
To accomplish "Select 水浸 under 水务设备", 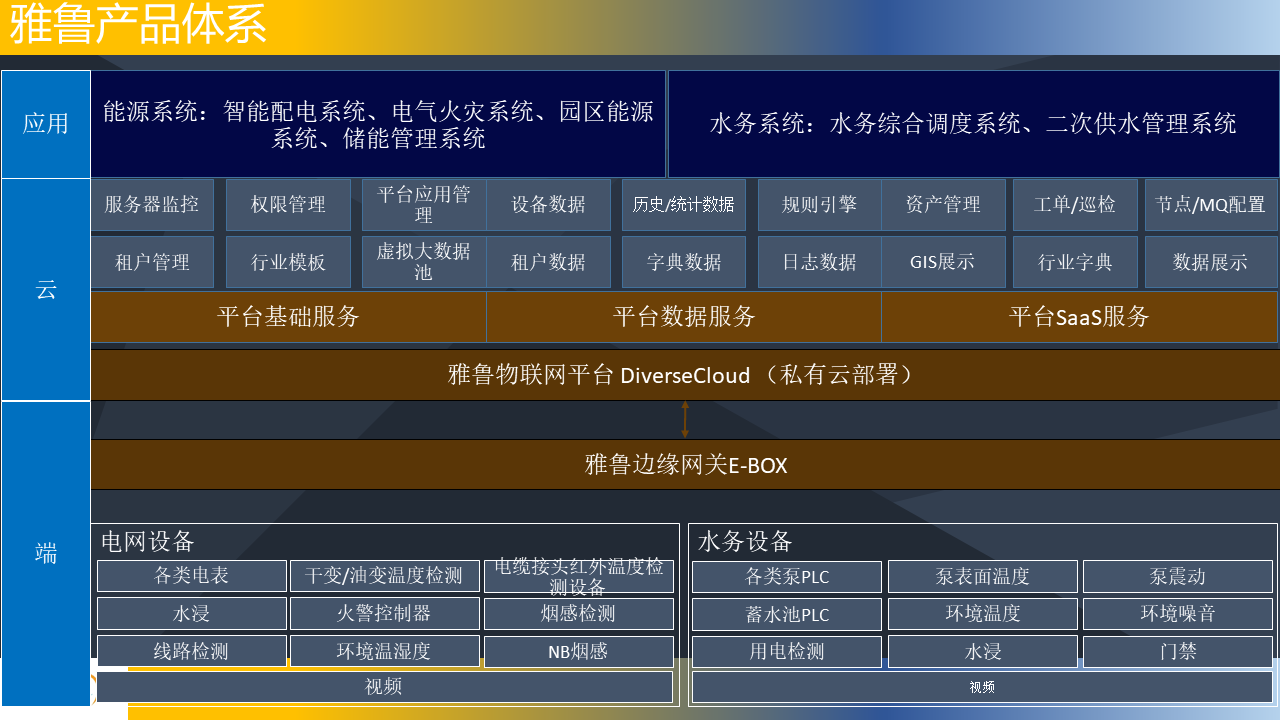I will (x=983, y=652).
